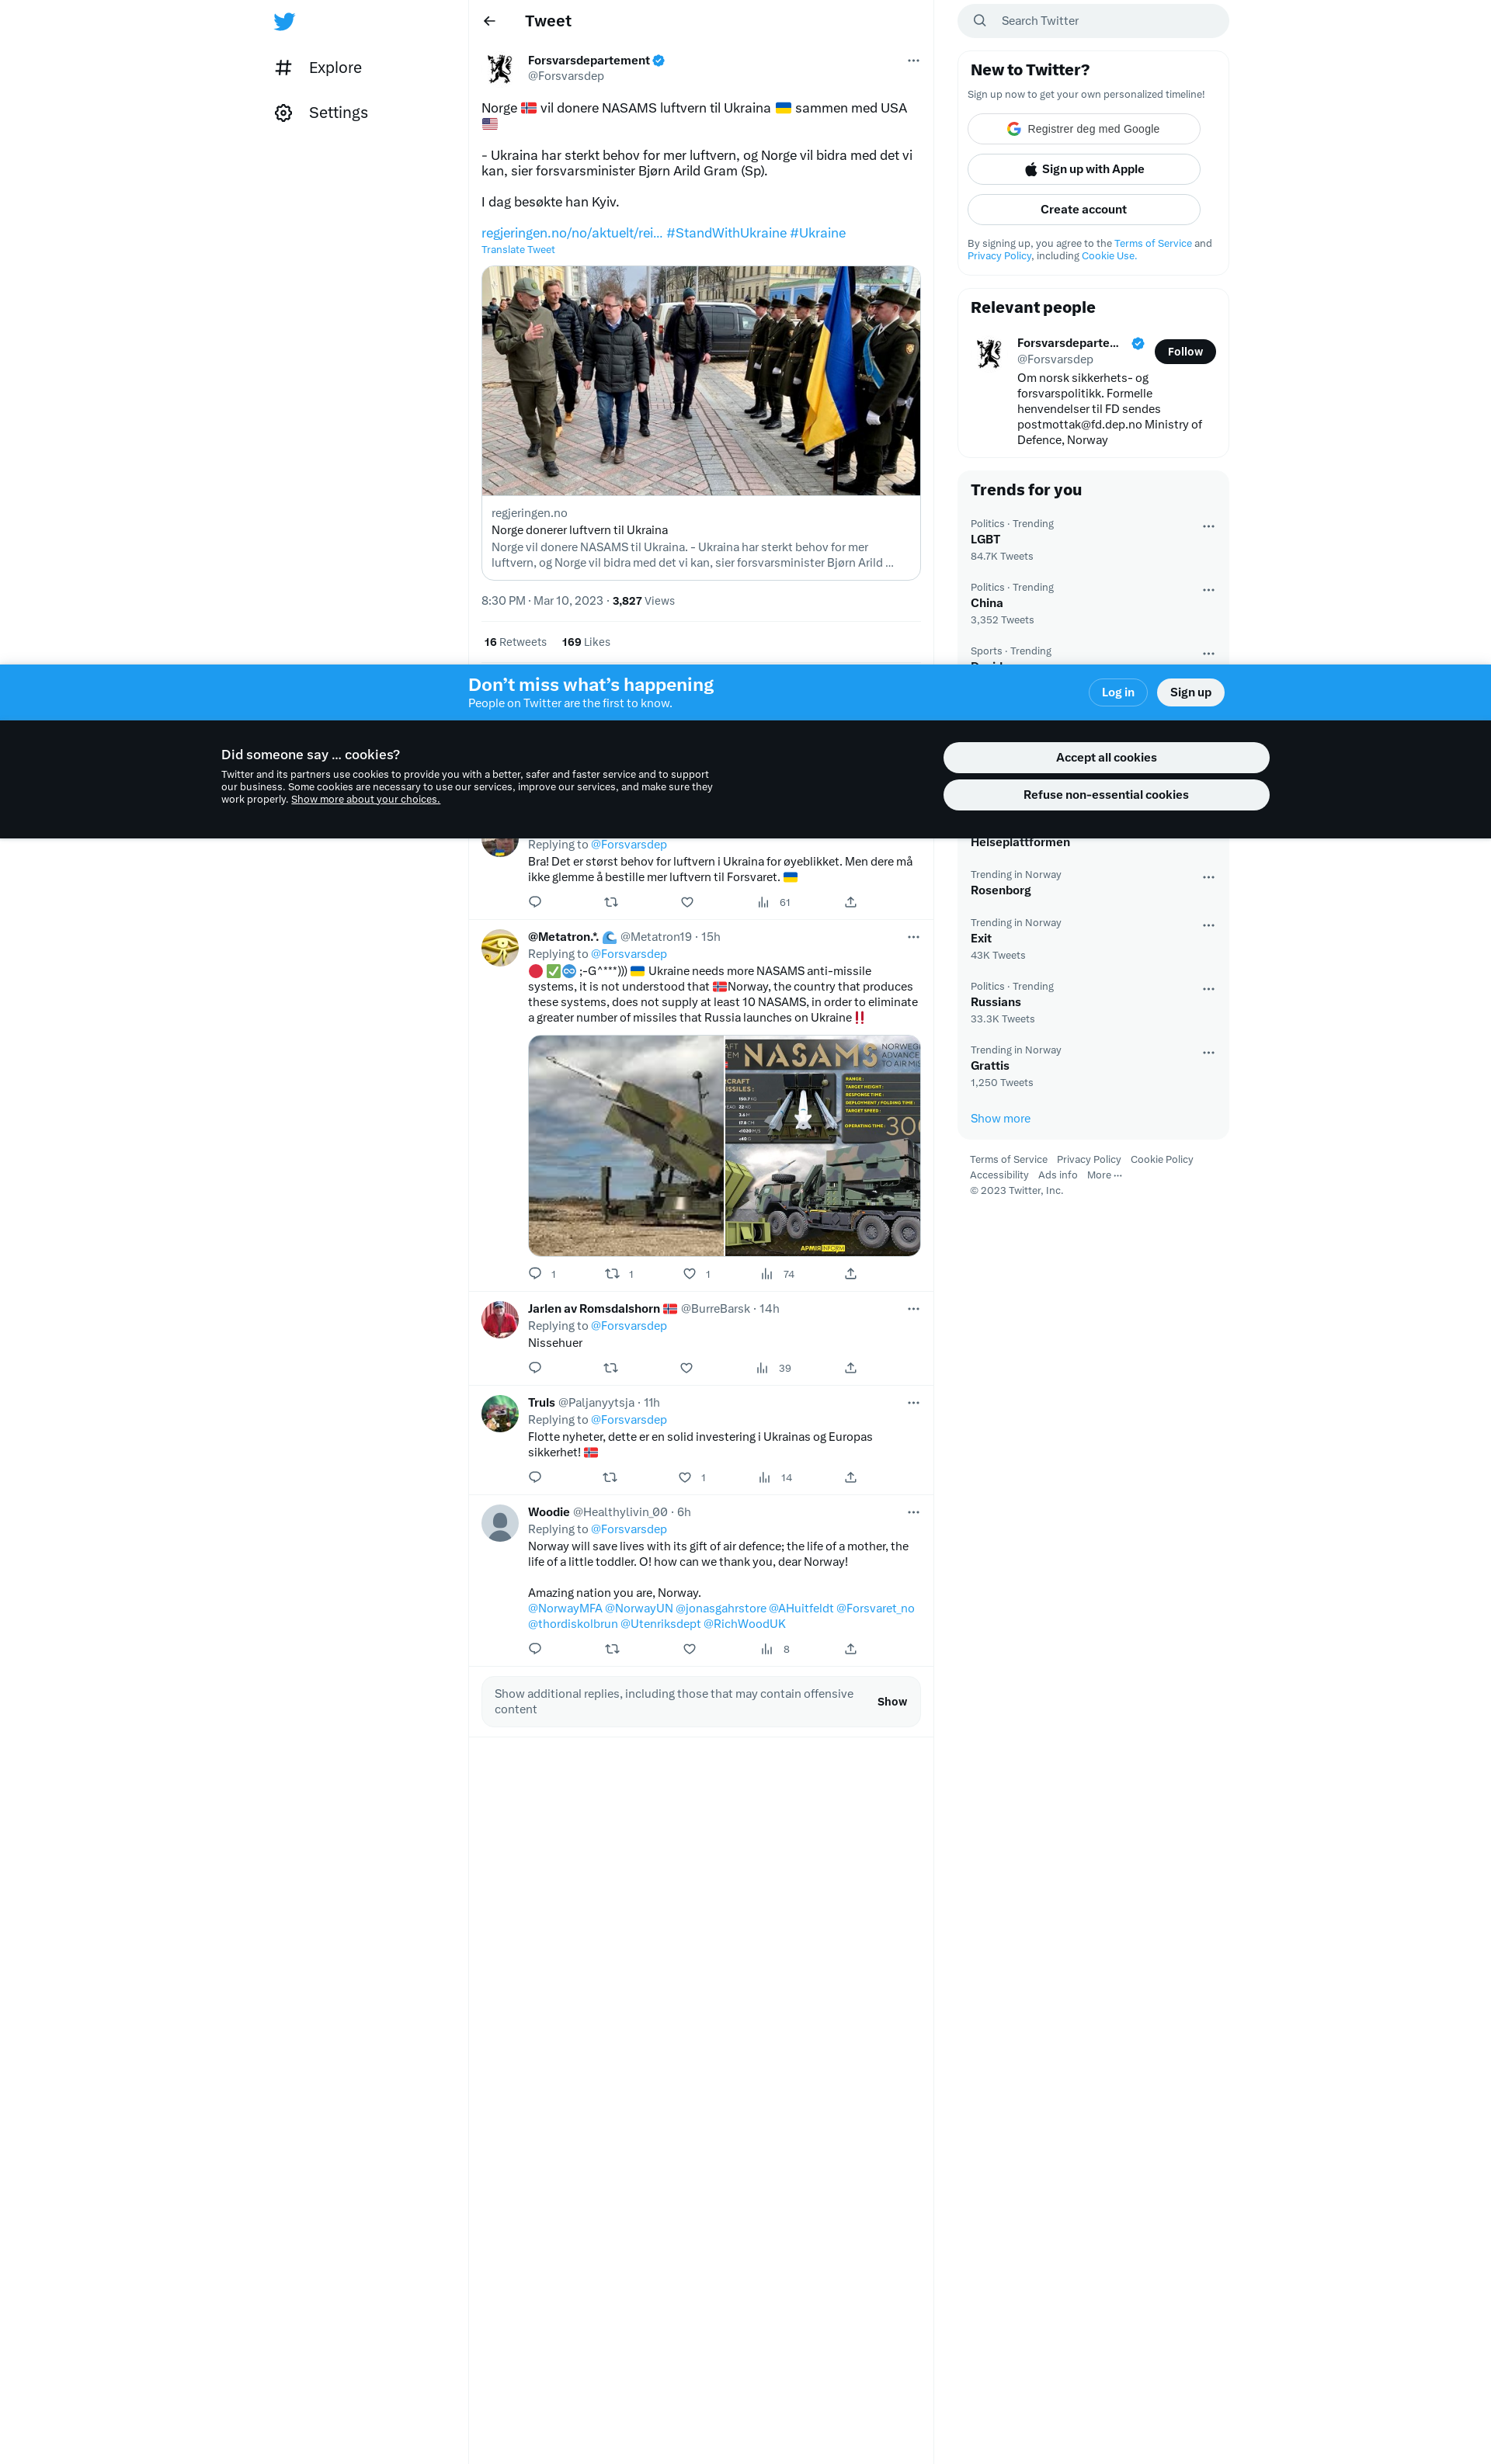1491x2464 pixels.
Task: Show additional replies with Show button
Action: click(891, 1701)
